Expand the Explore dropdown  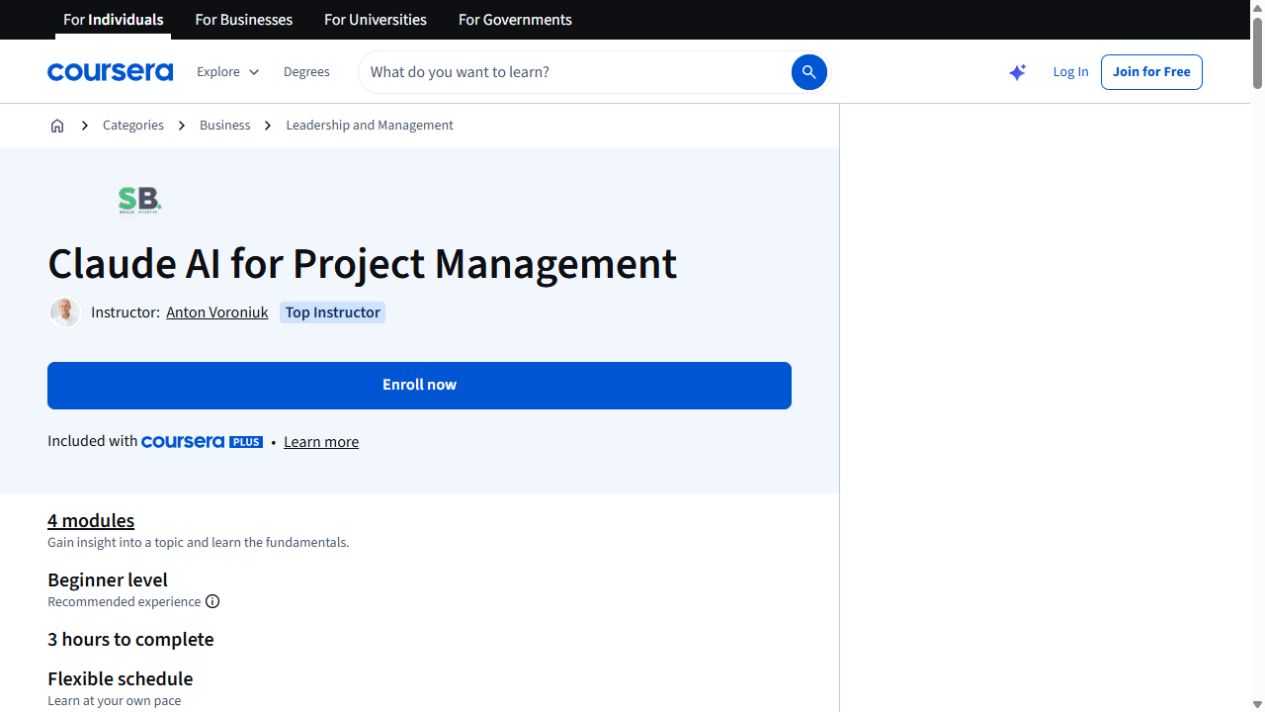[228, 72]
